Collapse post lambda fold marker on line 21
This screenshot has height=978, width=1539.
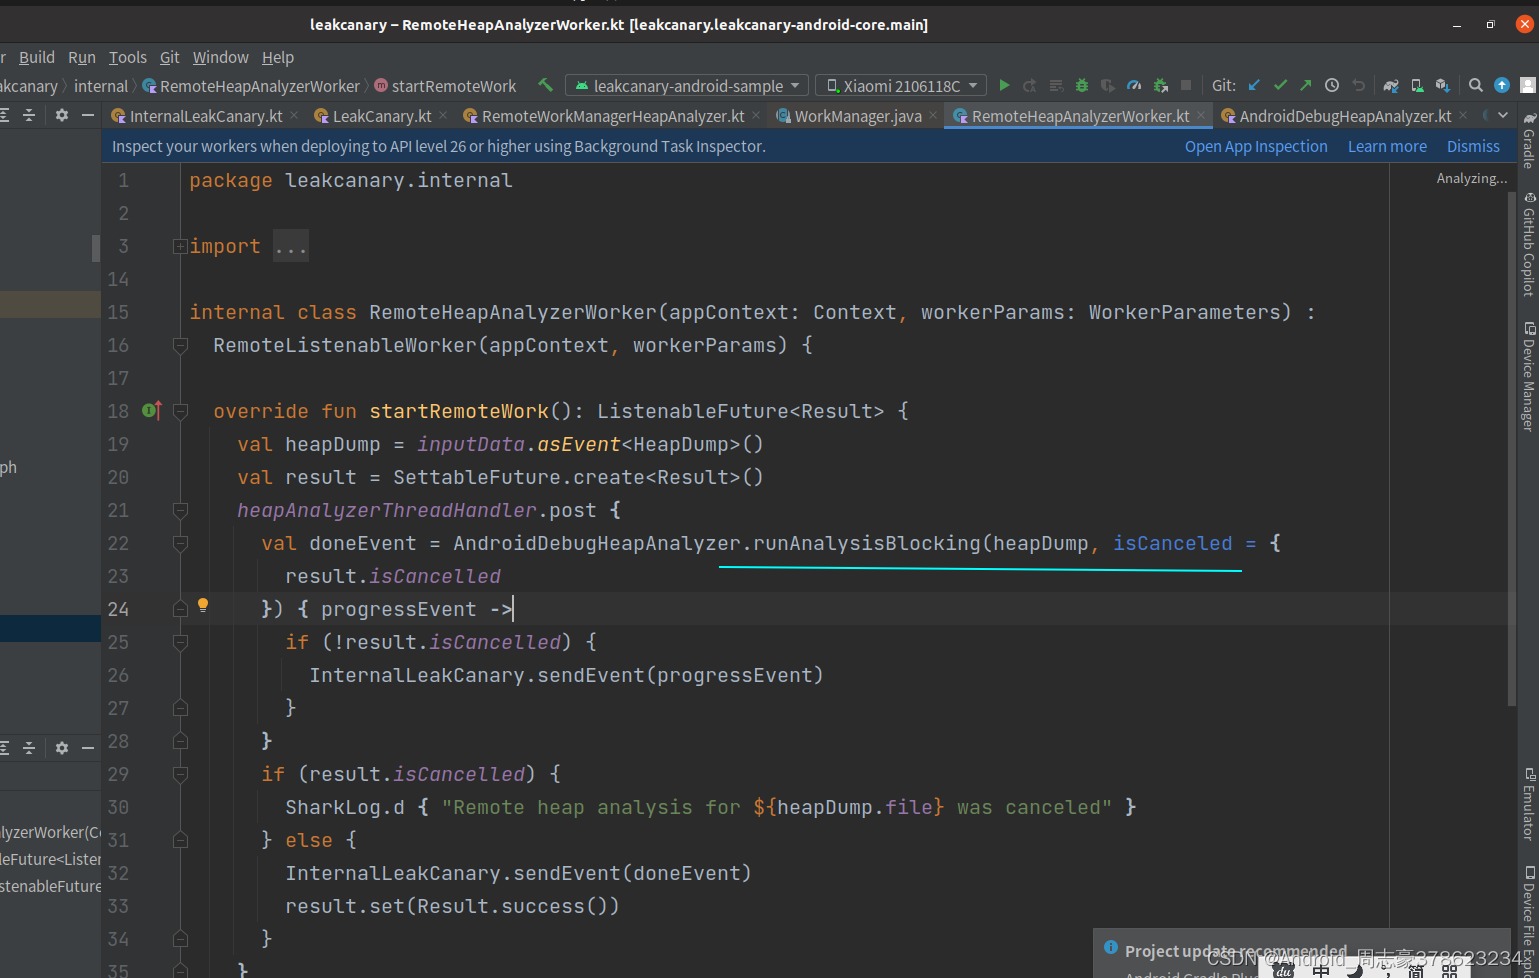pyautogui.click(x=180, y=510)
